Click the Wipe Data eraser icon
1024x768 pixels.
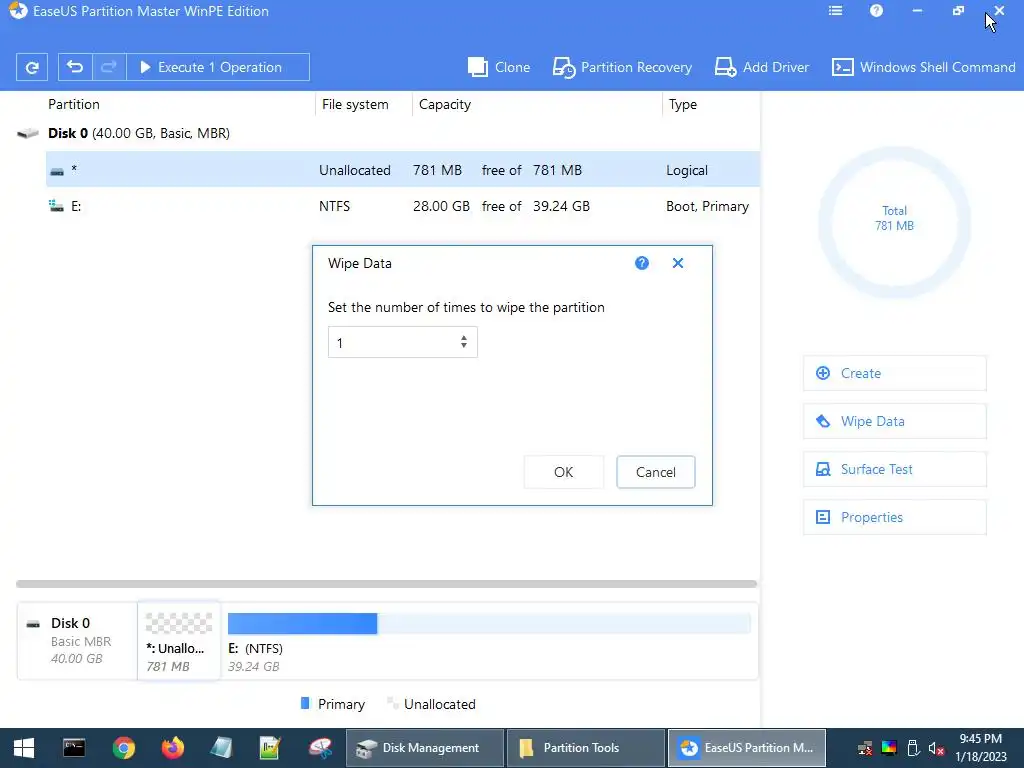(x=823, y=421)
